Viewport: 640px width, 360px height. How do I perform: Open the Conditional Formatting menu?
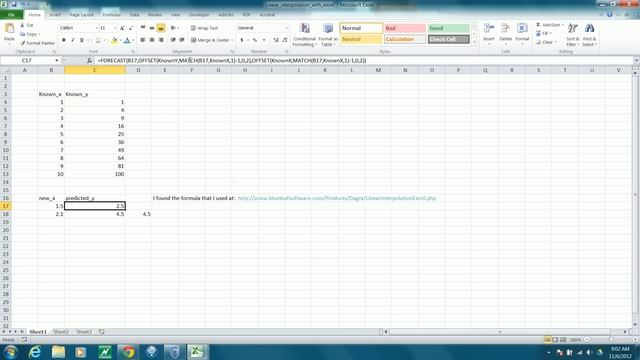tap(304, 35)
